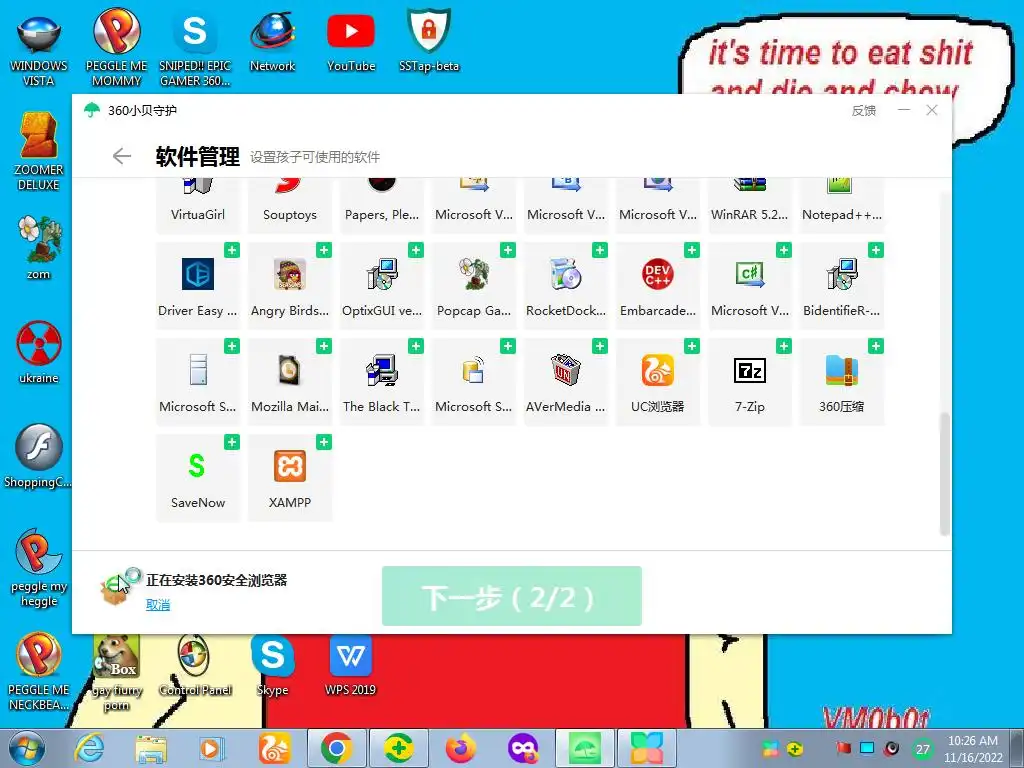Select the SaveNow app icon
Viewport: 1024px width, 768px height.
(198, 466)
